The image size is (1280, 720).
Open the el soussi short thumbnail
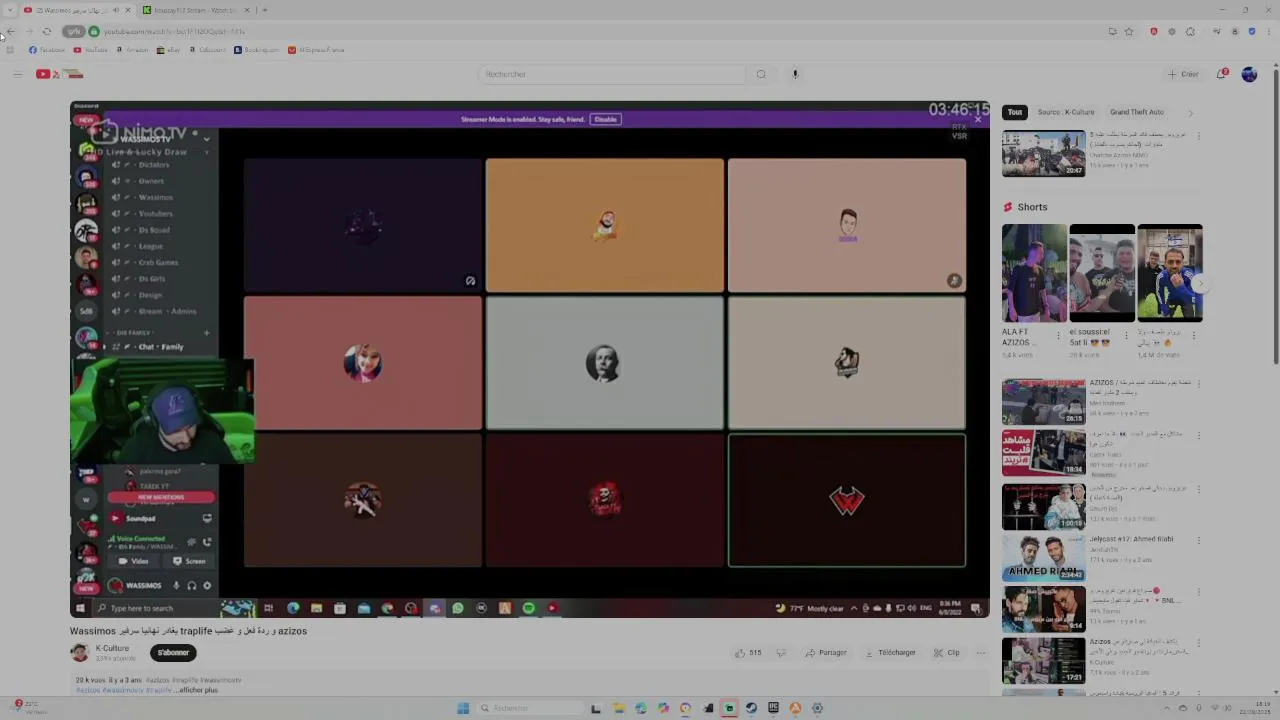1102,273
